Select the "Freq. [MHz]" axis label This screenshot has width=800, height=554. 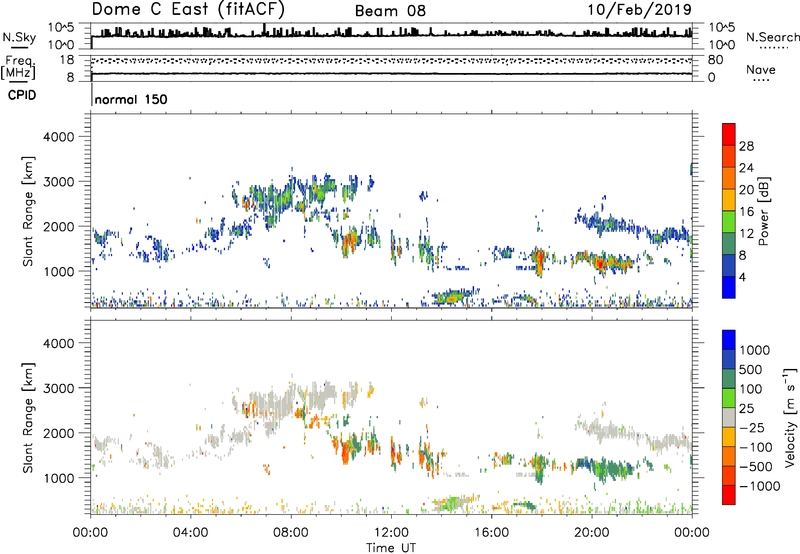[18, 67]
